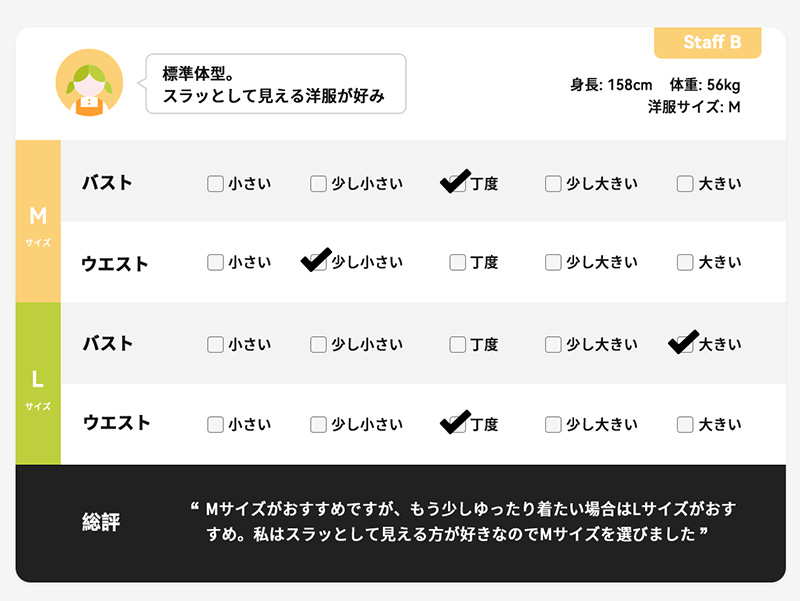Click the Staff B label badge

tap(708, 43)
